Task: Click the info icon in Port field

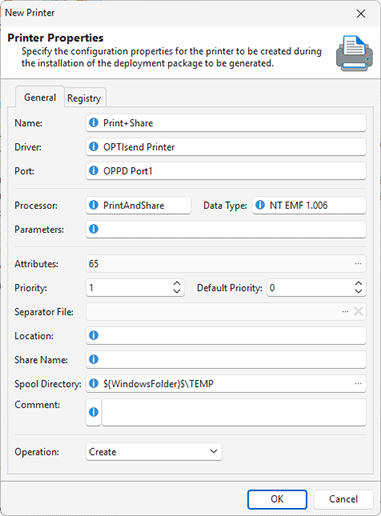Action: pos(94,171)
